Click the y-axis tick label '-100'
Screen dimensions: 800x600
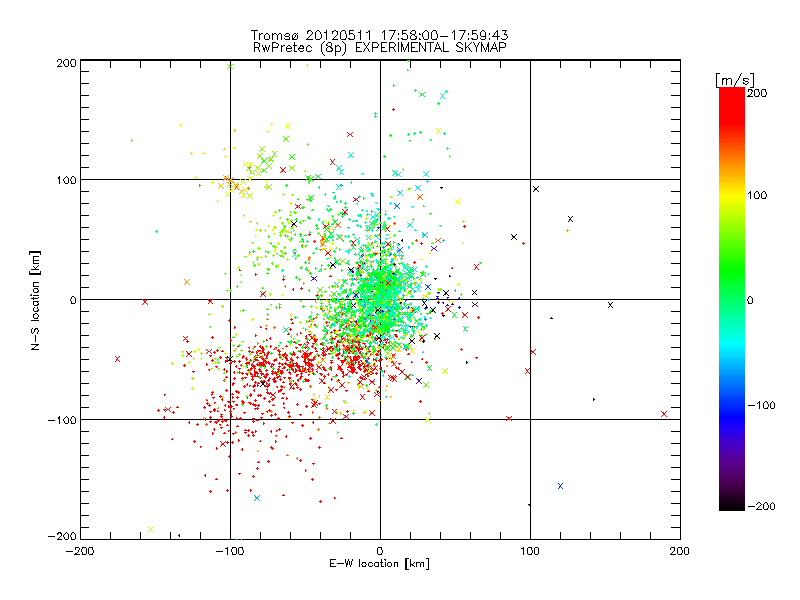(x=62, y=420)
